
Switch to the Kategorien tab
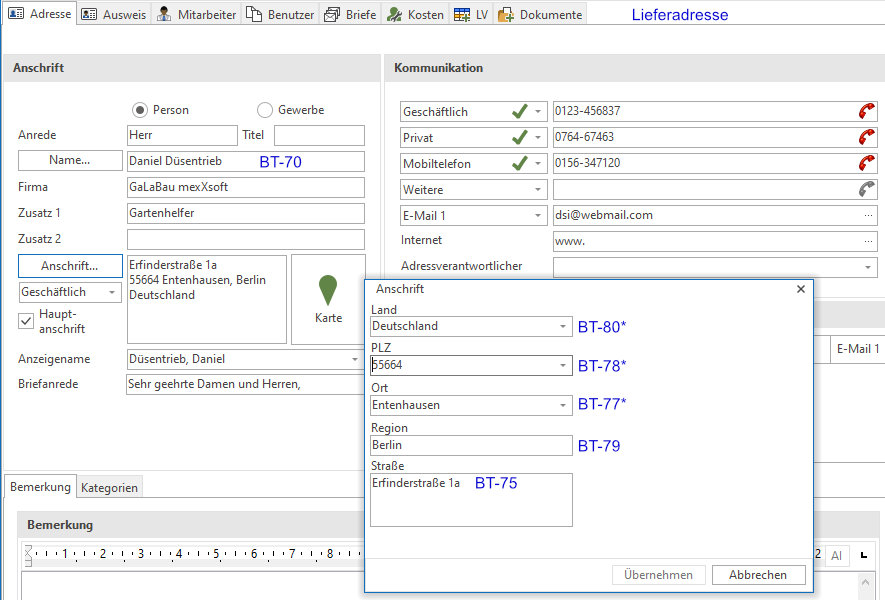(x=109, y=488)
